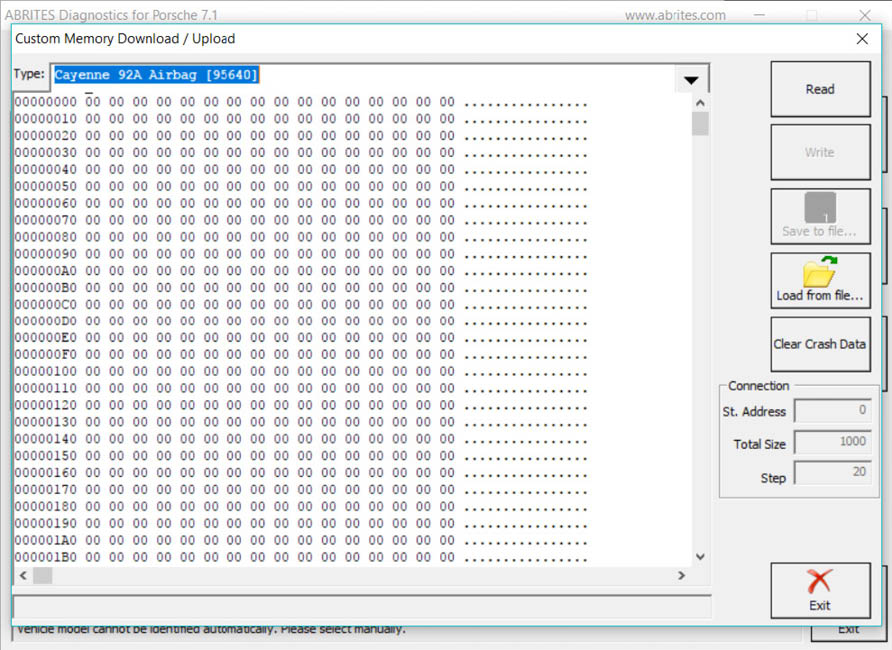
Task: Click into the Total Size field
Action: (832, 444)
